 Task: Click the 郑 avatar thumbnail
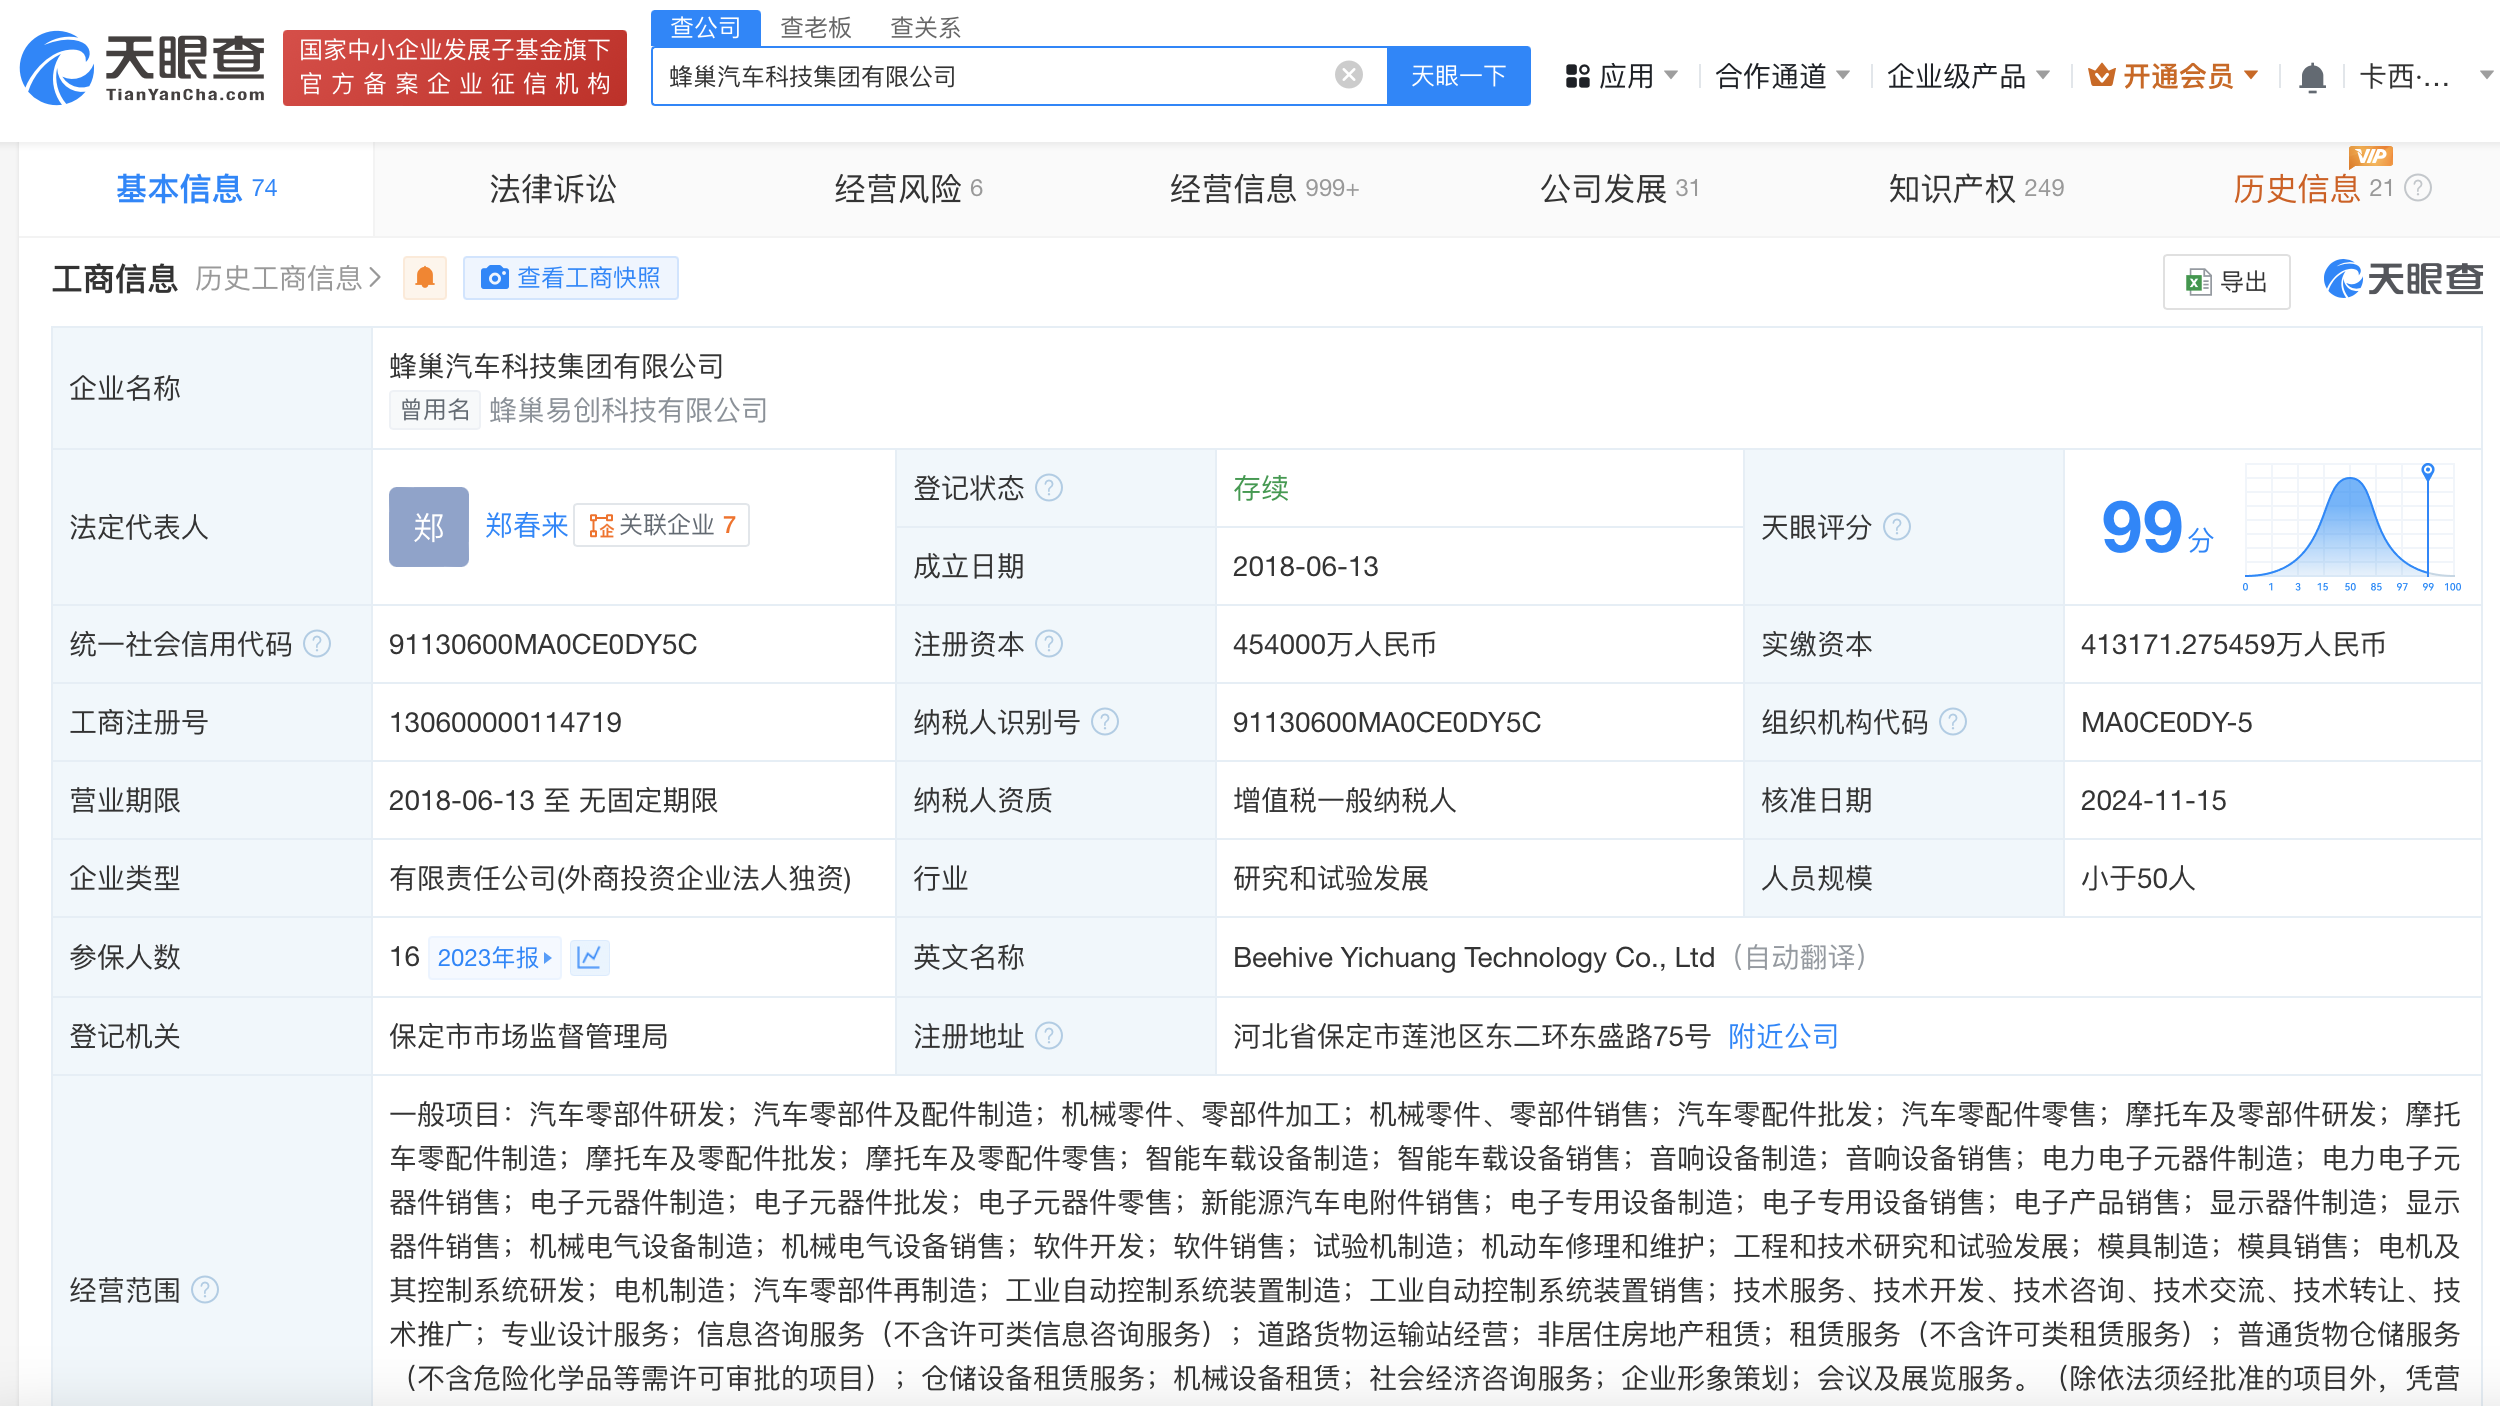[428, 527]
